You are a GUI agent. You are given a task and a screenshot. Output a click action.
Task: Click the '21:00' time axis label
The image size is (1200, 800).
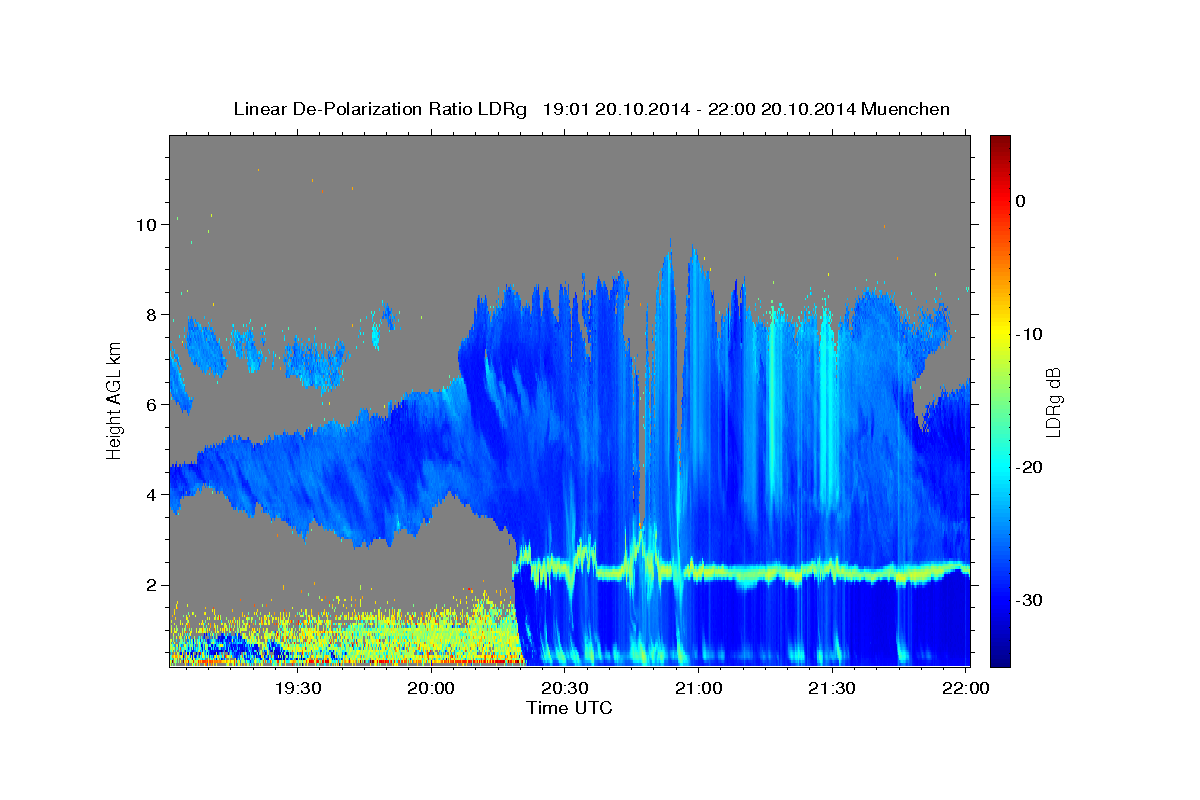point(698,688)
